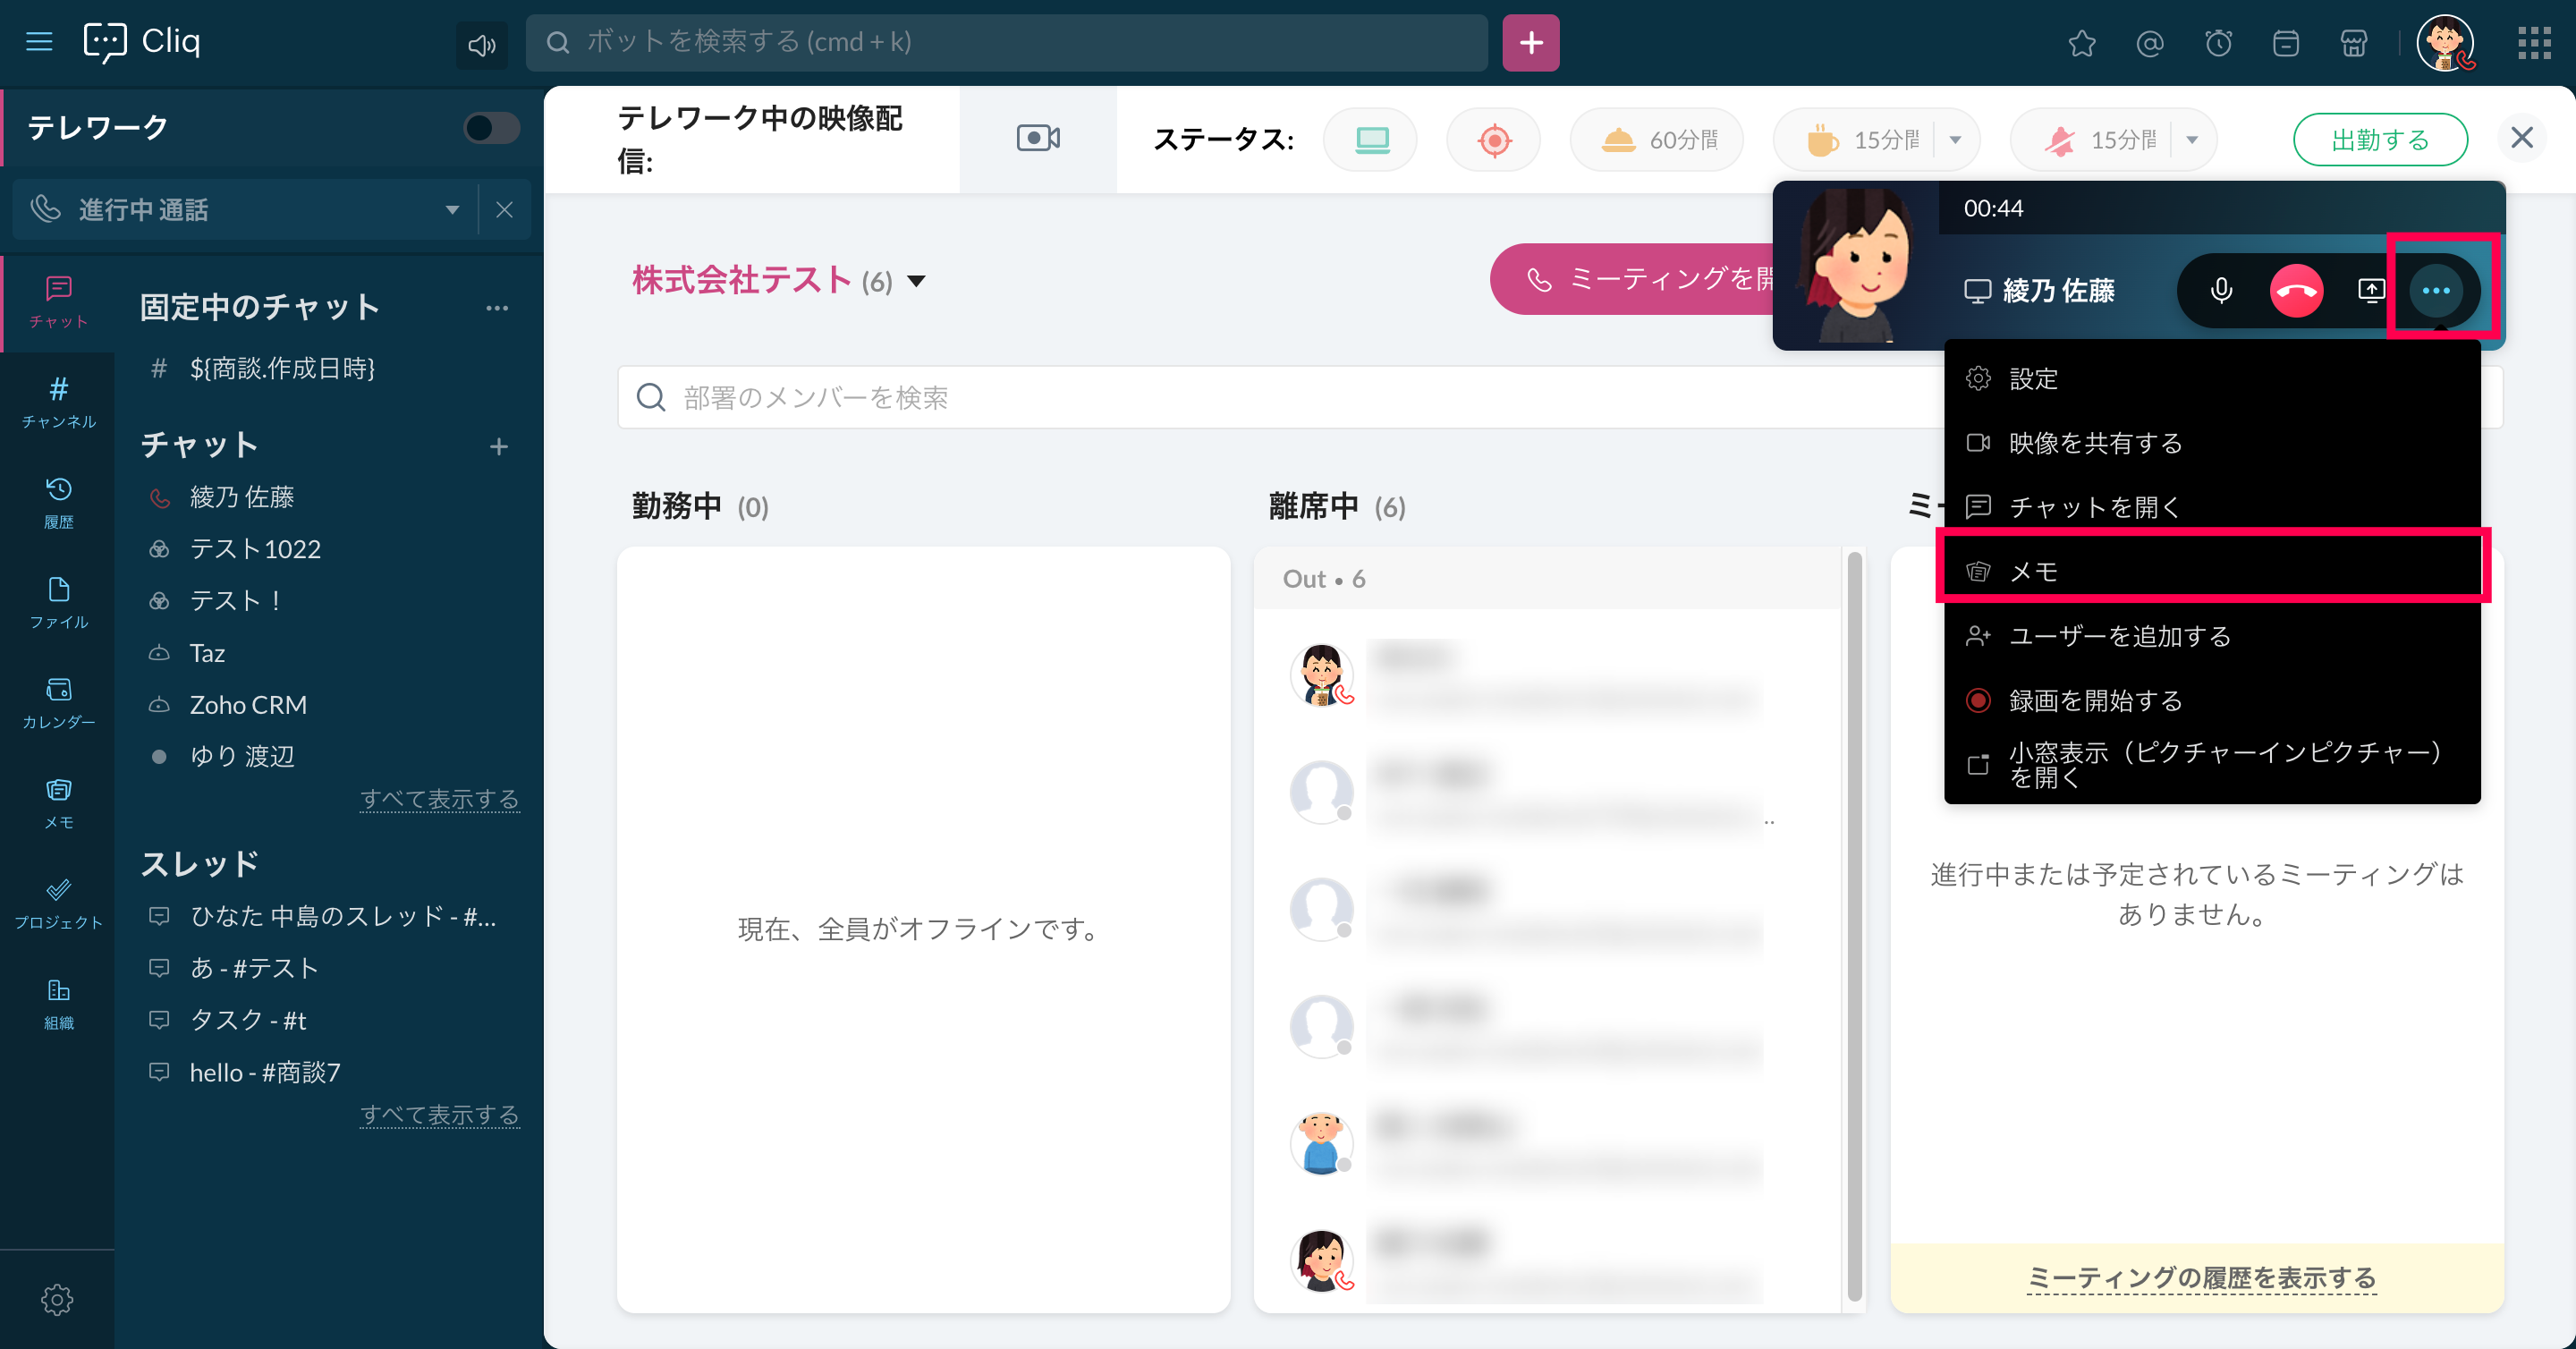Open the meeting history link
2576x1349 pixels.
click(x=2200, y=1277)
